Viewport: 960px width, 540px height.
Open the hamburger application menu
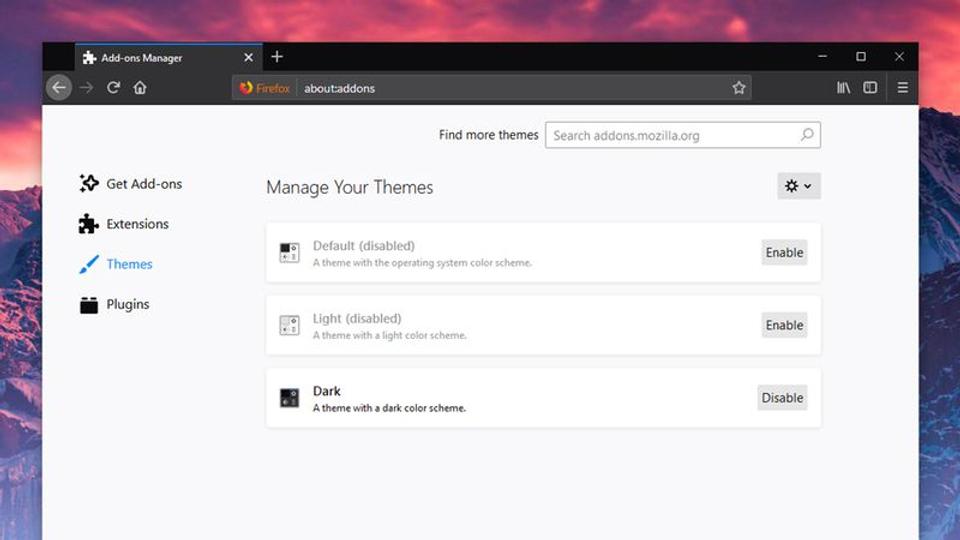(902, 88)
